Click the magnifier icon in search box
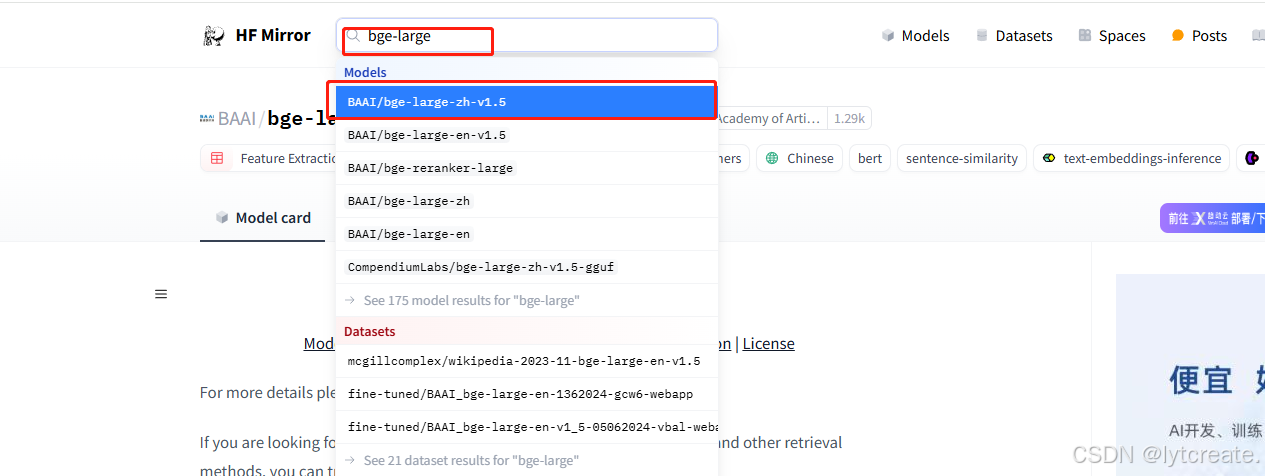Image resolution: width=1265 pixels, height=476 pixels. [x=353, y=36]
